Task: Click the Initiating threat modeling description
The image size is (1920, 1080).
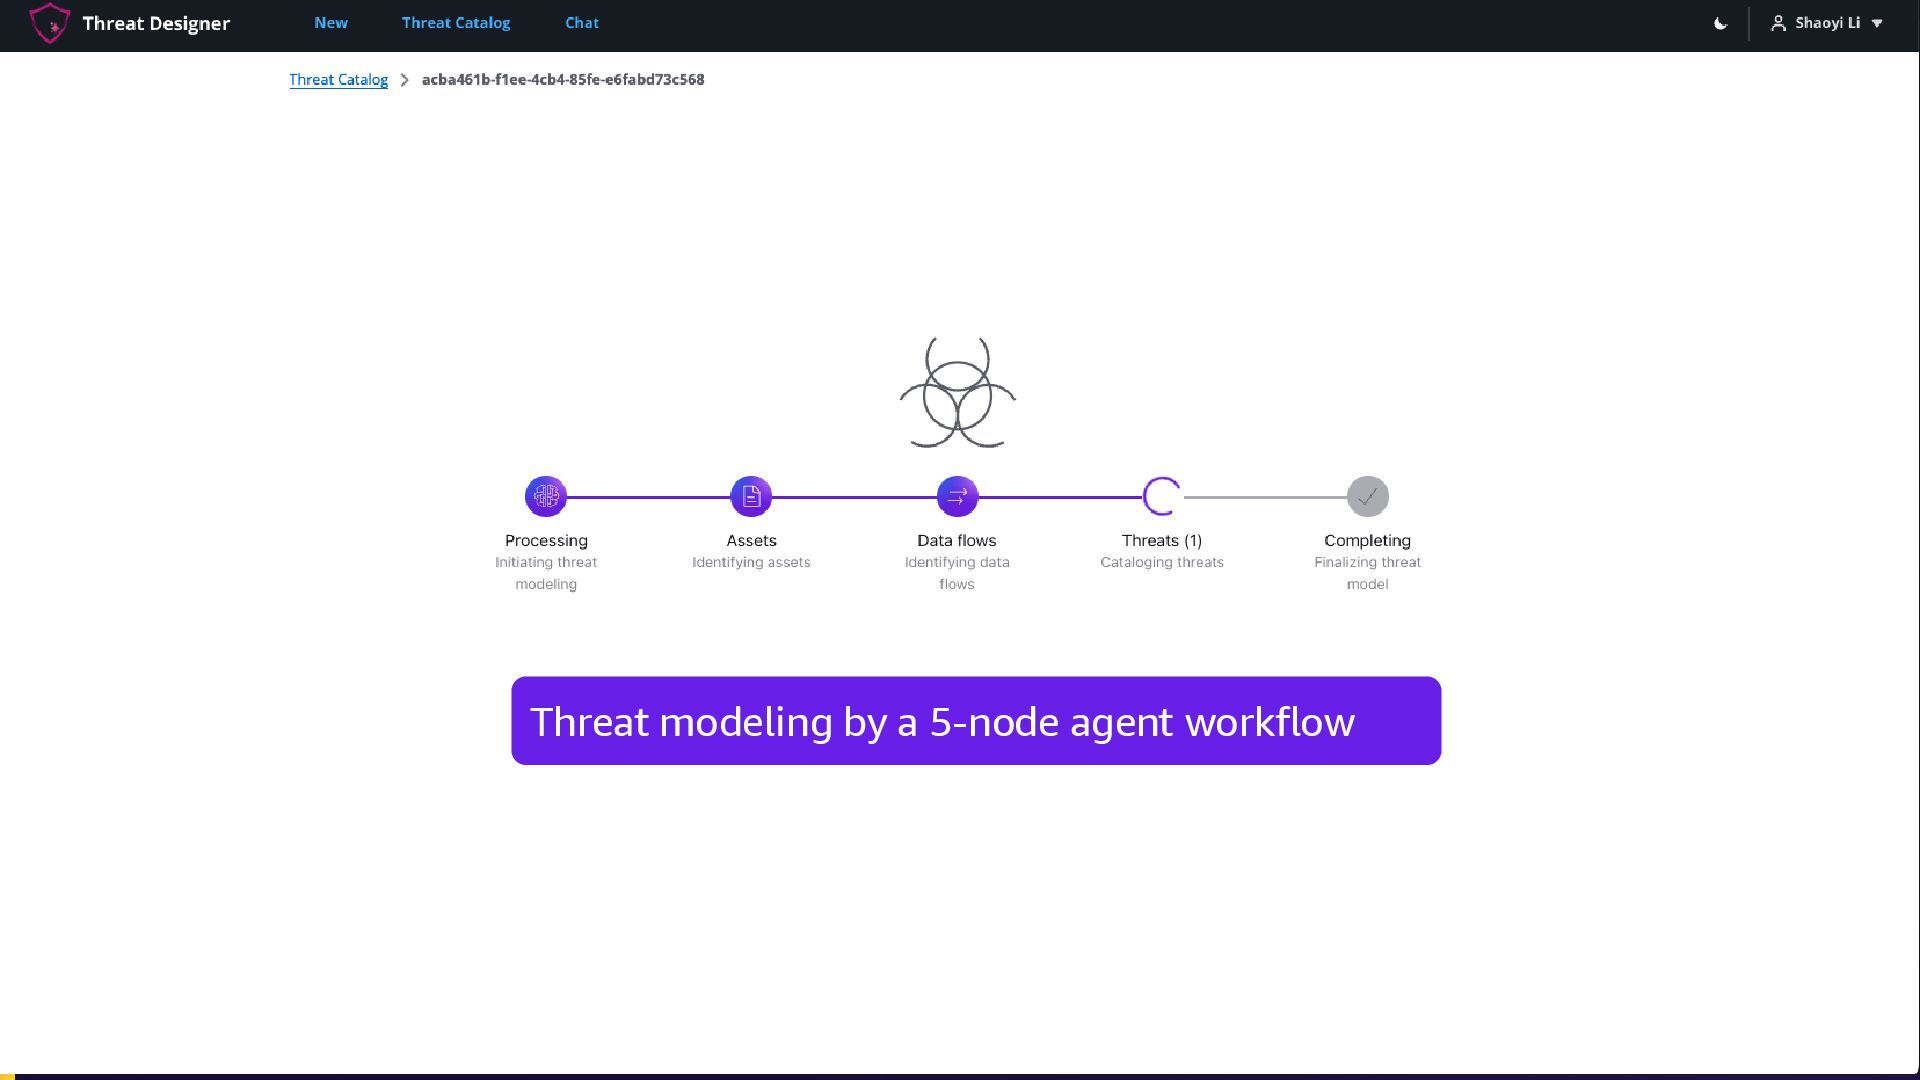Action: (546, 573)
